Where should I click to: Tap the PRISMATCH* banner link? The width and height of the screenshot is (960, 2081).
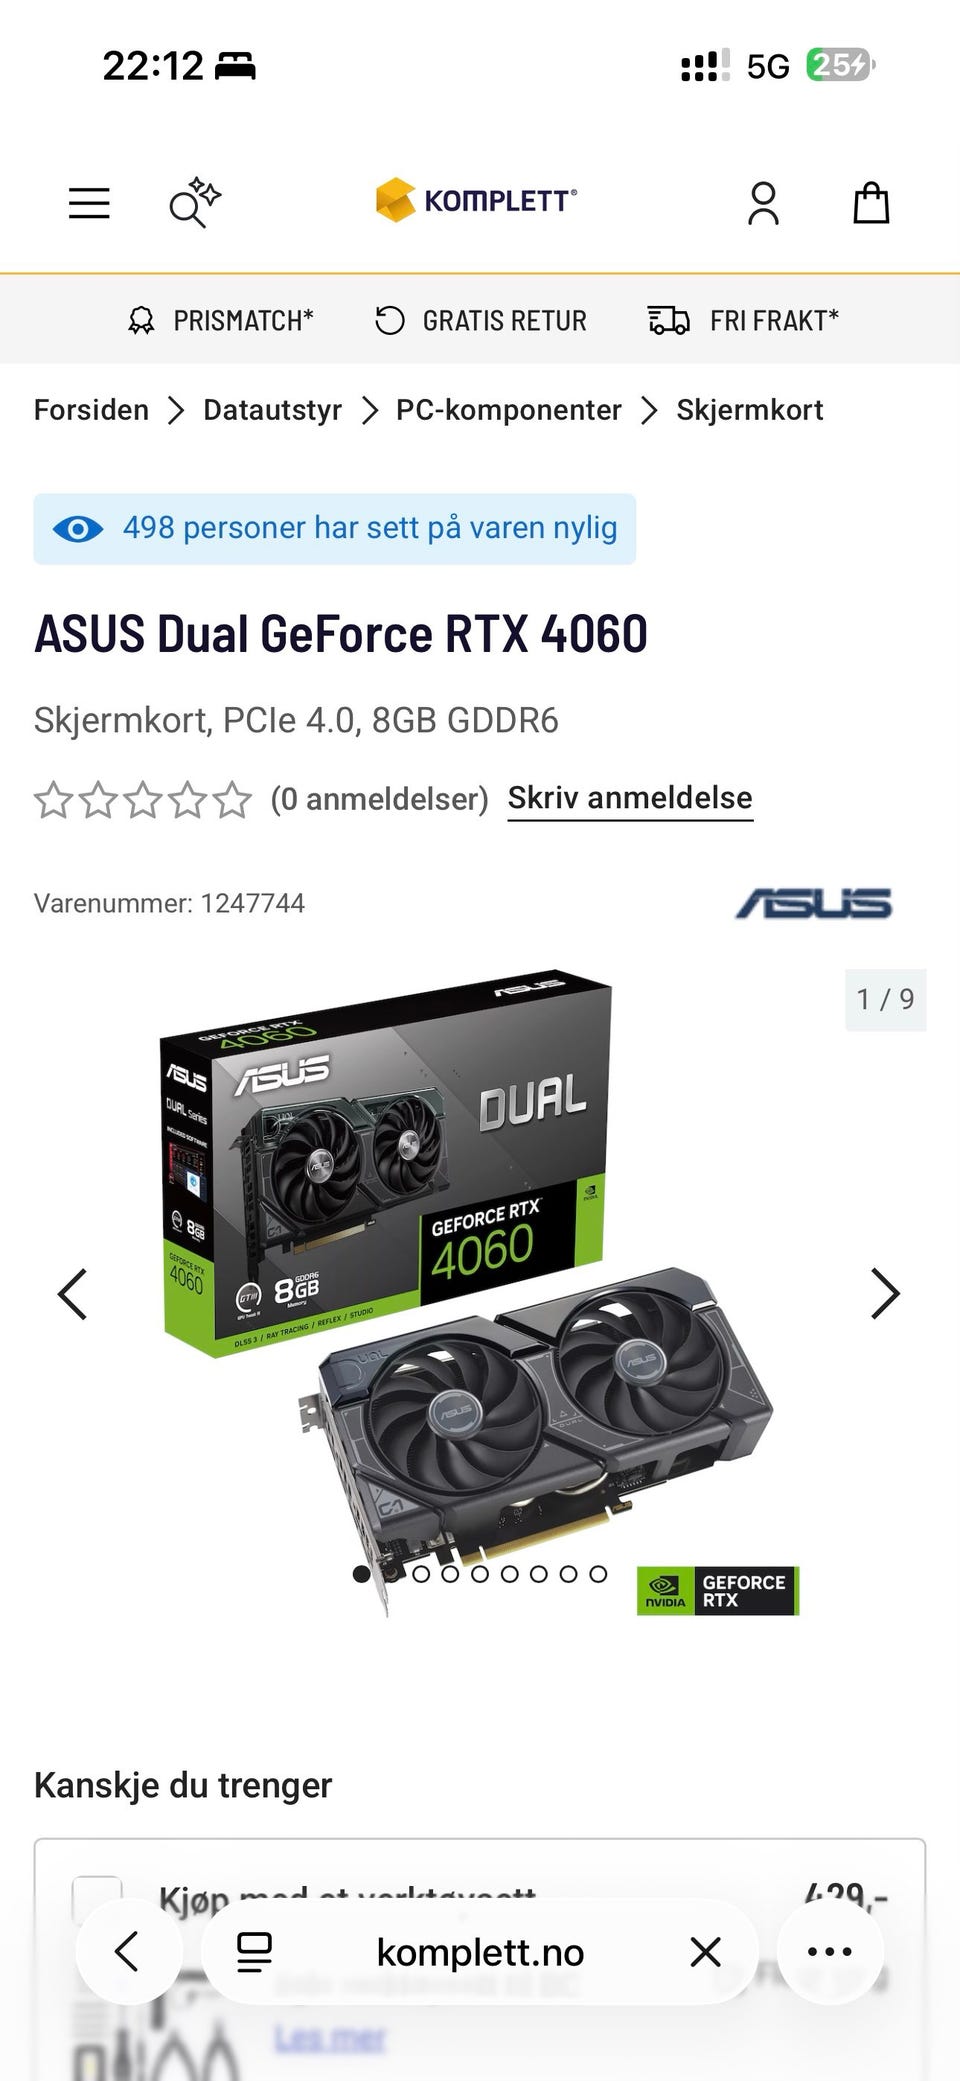[x=221, y=321]
